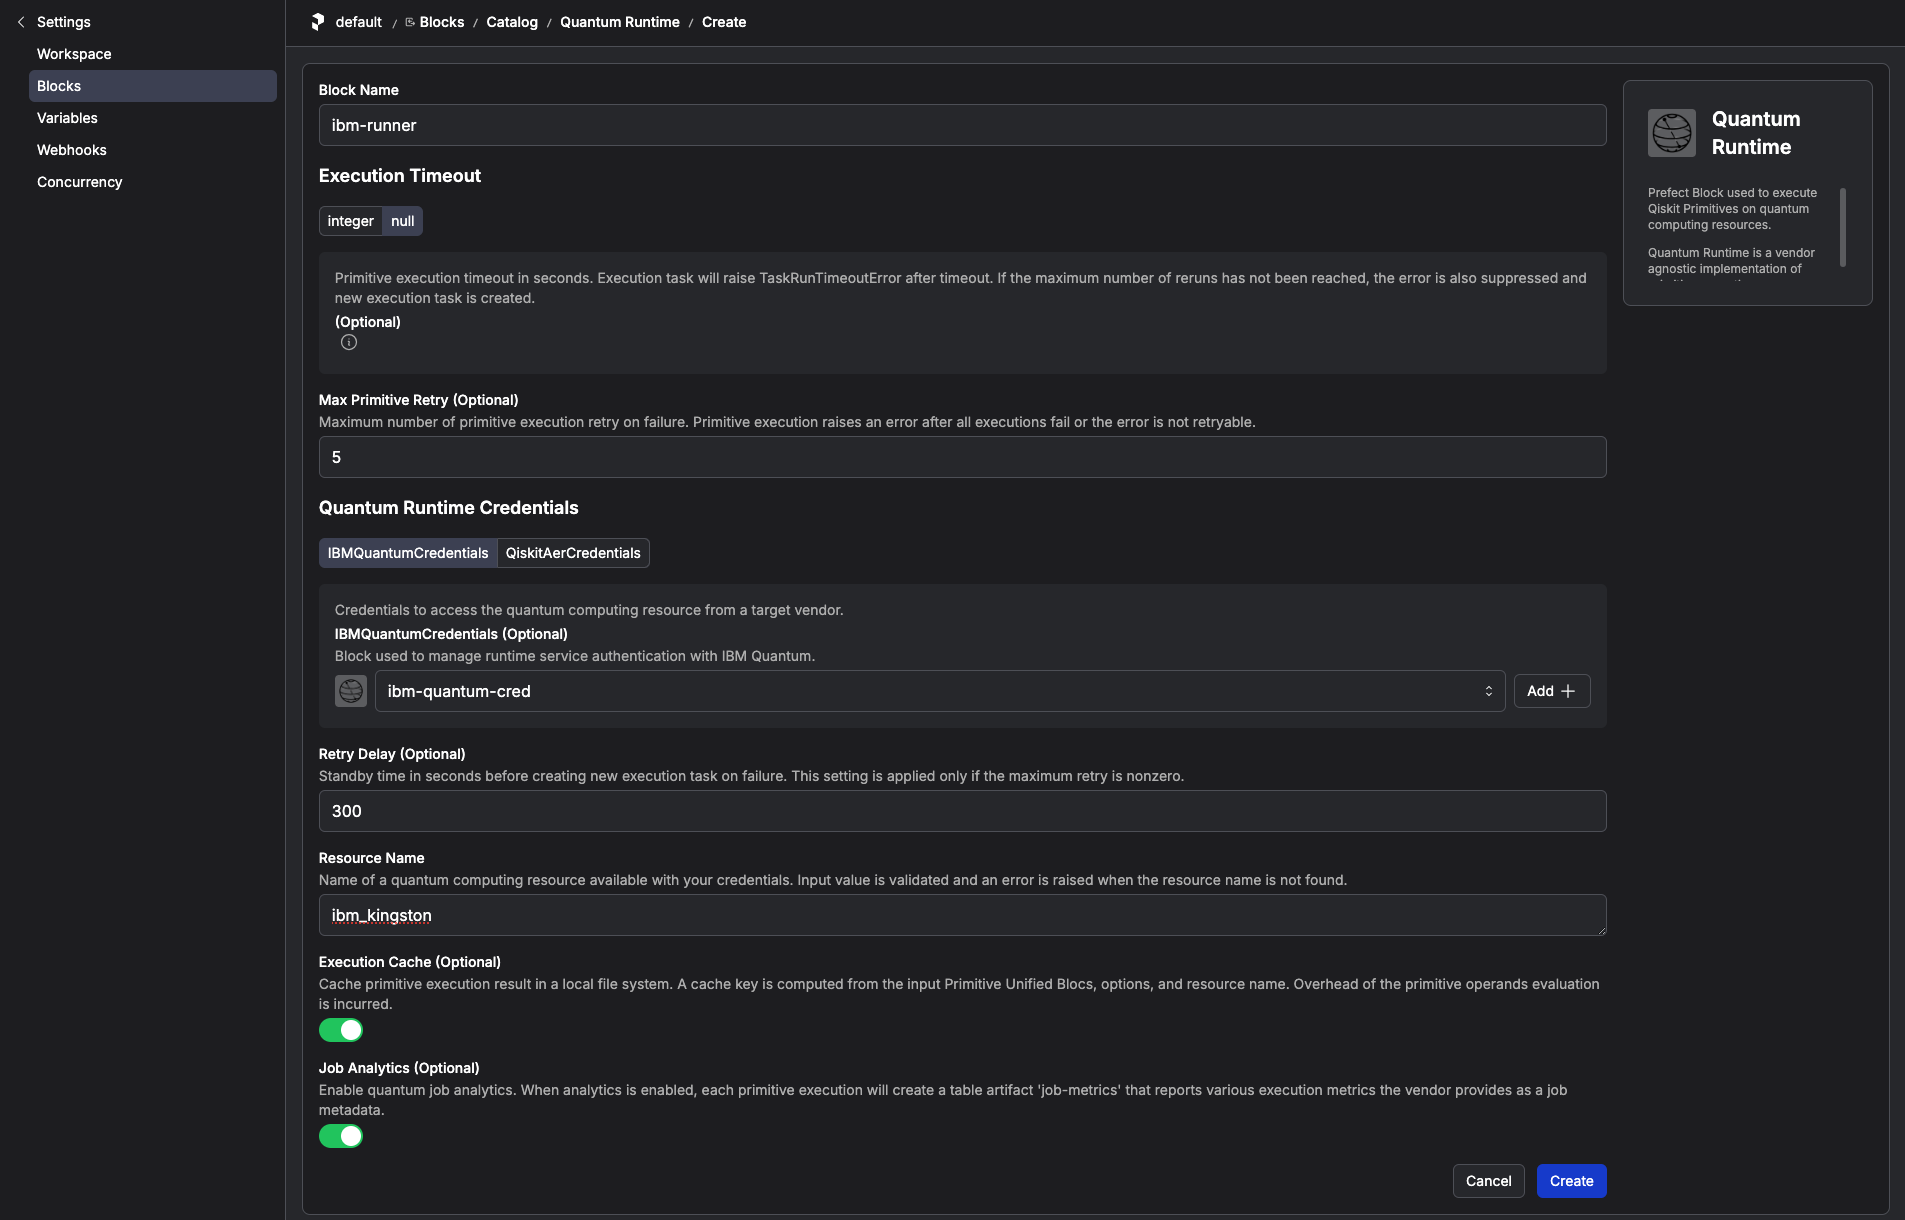Click the Resource Name input field
Screen dimensions: 1905x1220
962,915
